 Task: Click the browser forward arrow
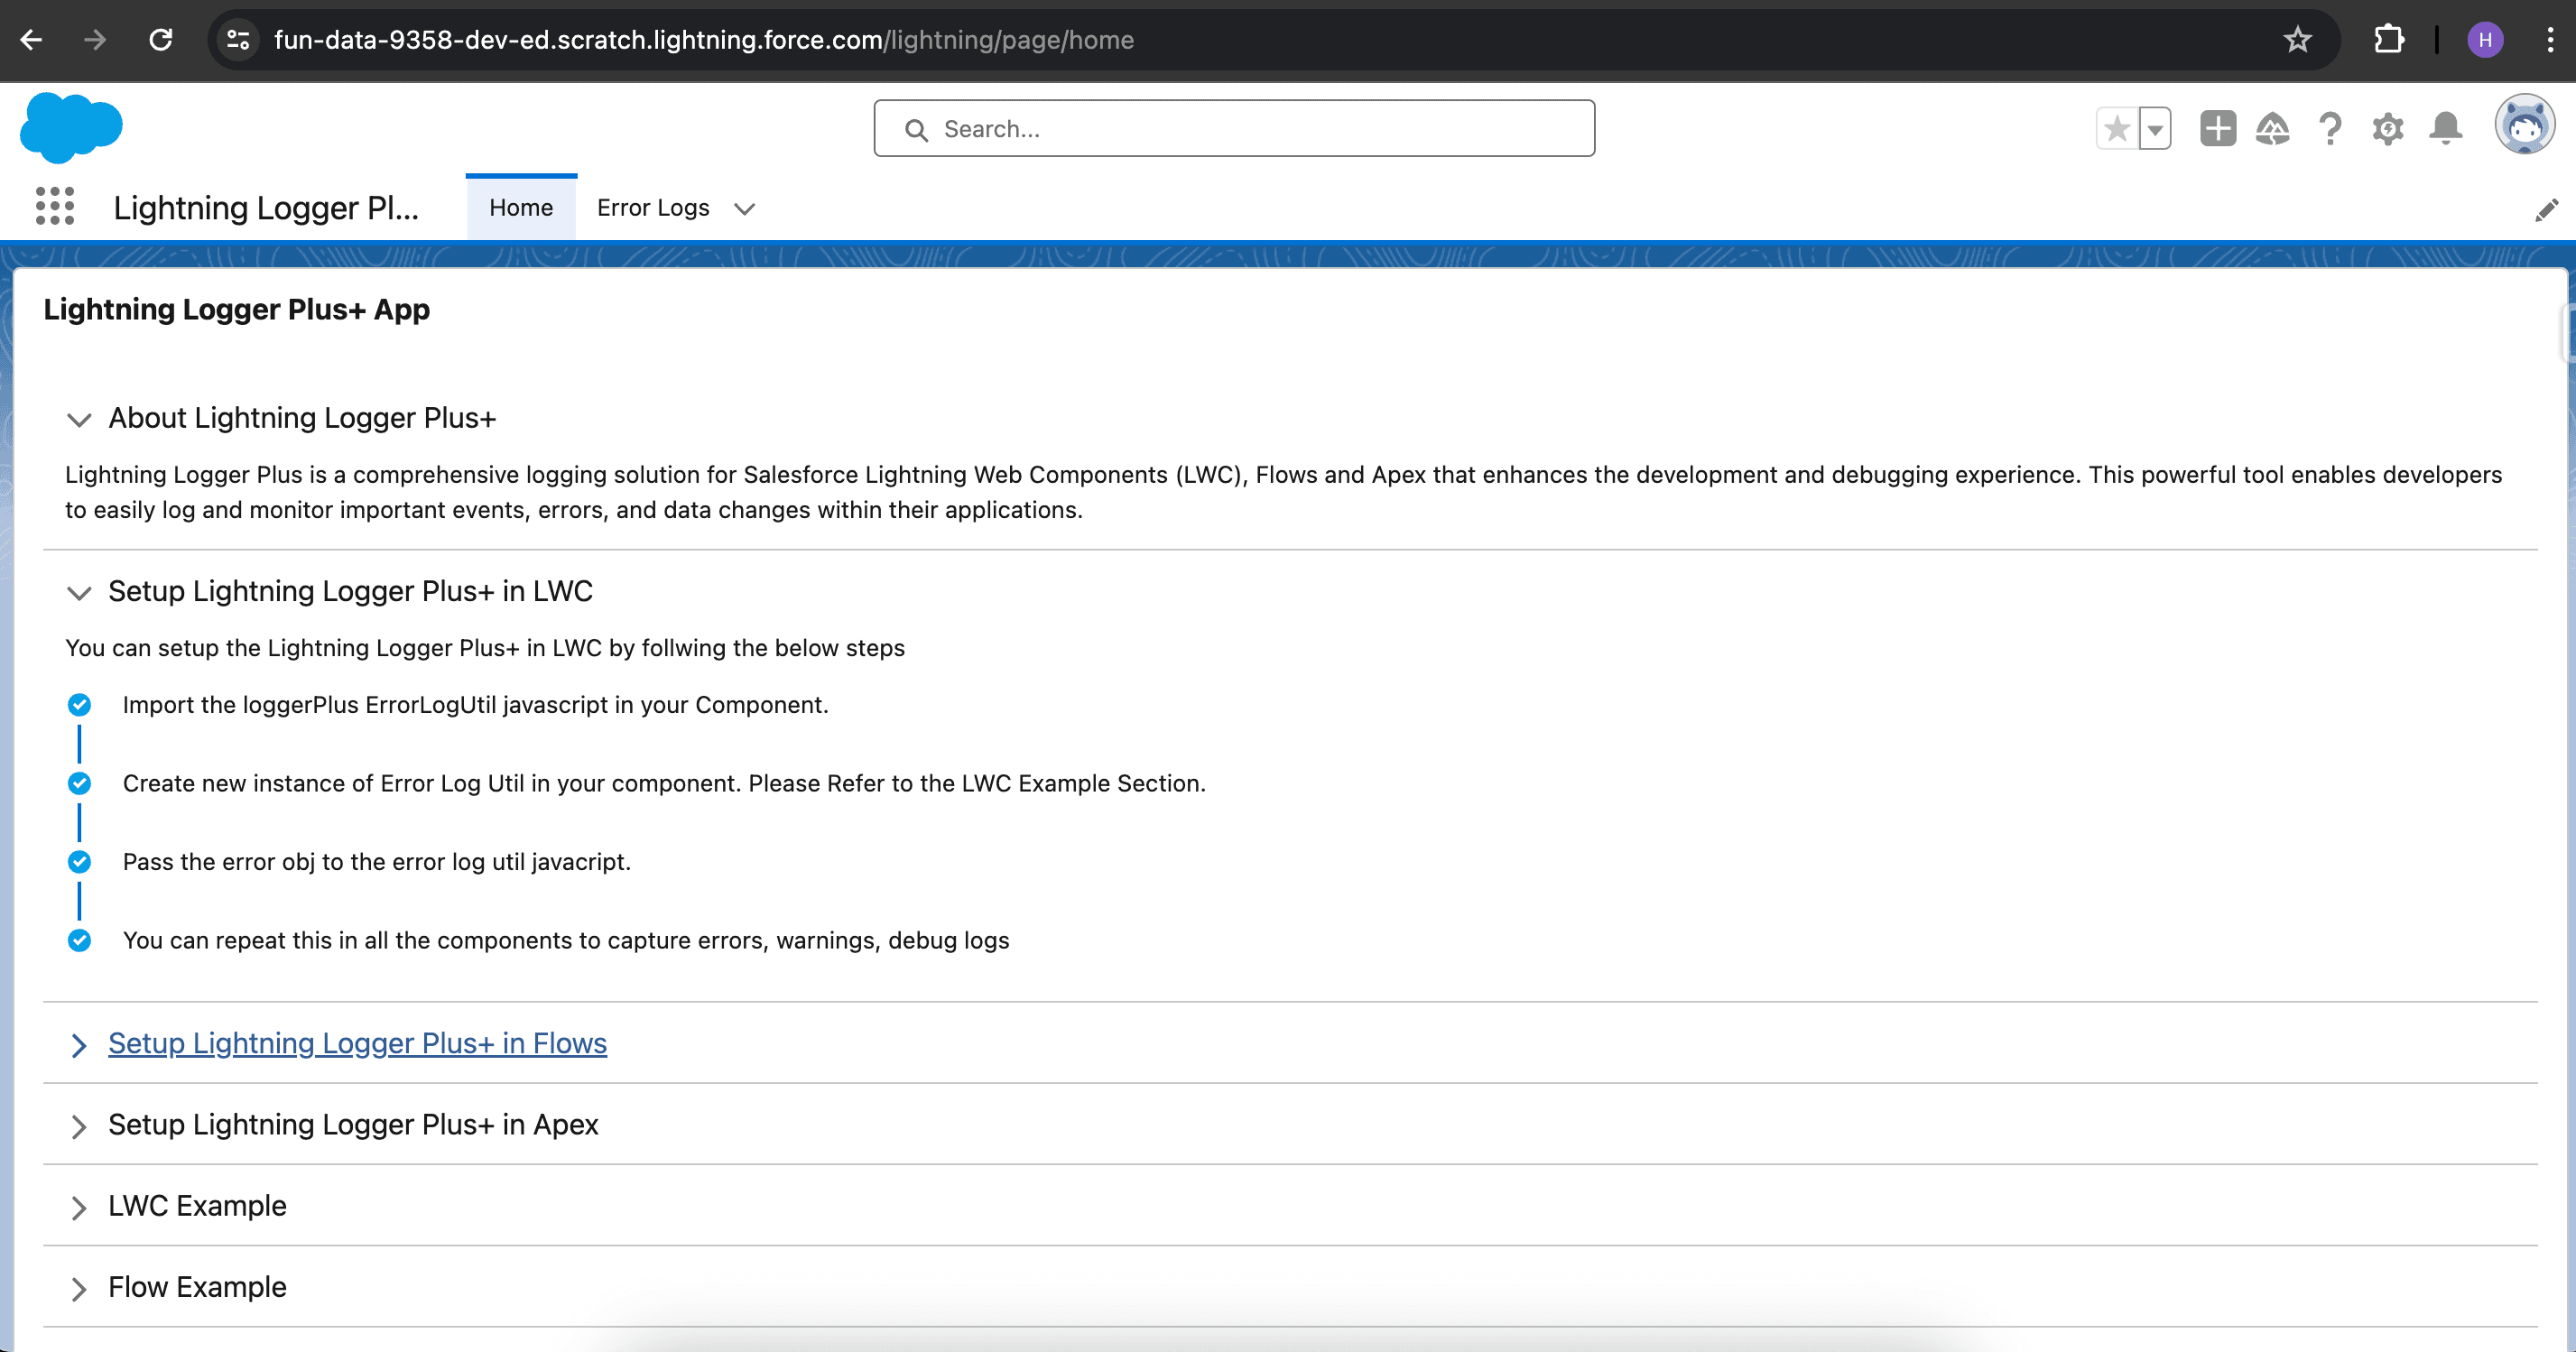pos(95,40)
